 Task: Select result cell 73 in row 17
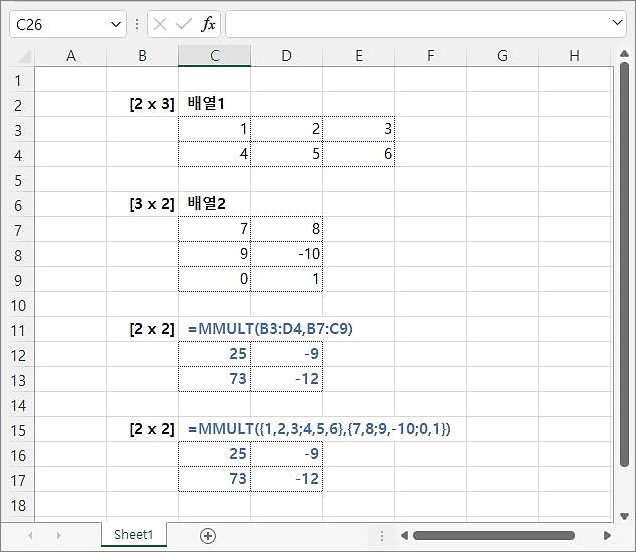tap(215, 479)
